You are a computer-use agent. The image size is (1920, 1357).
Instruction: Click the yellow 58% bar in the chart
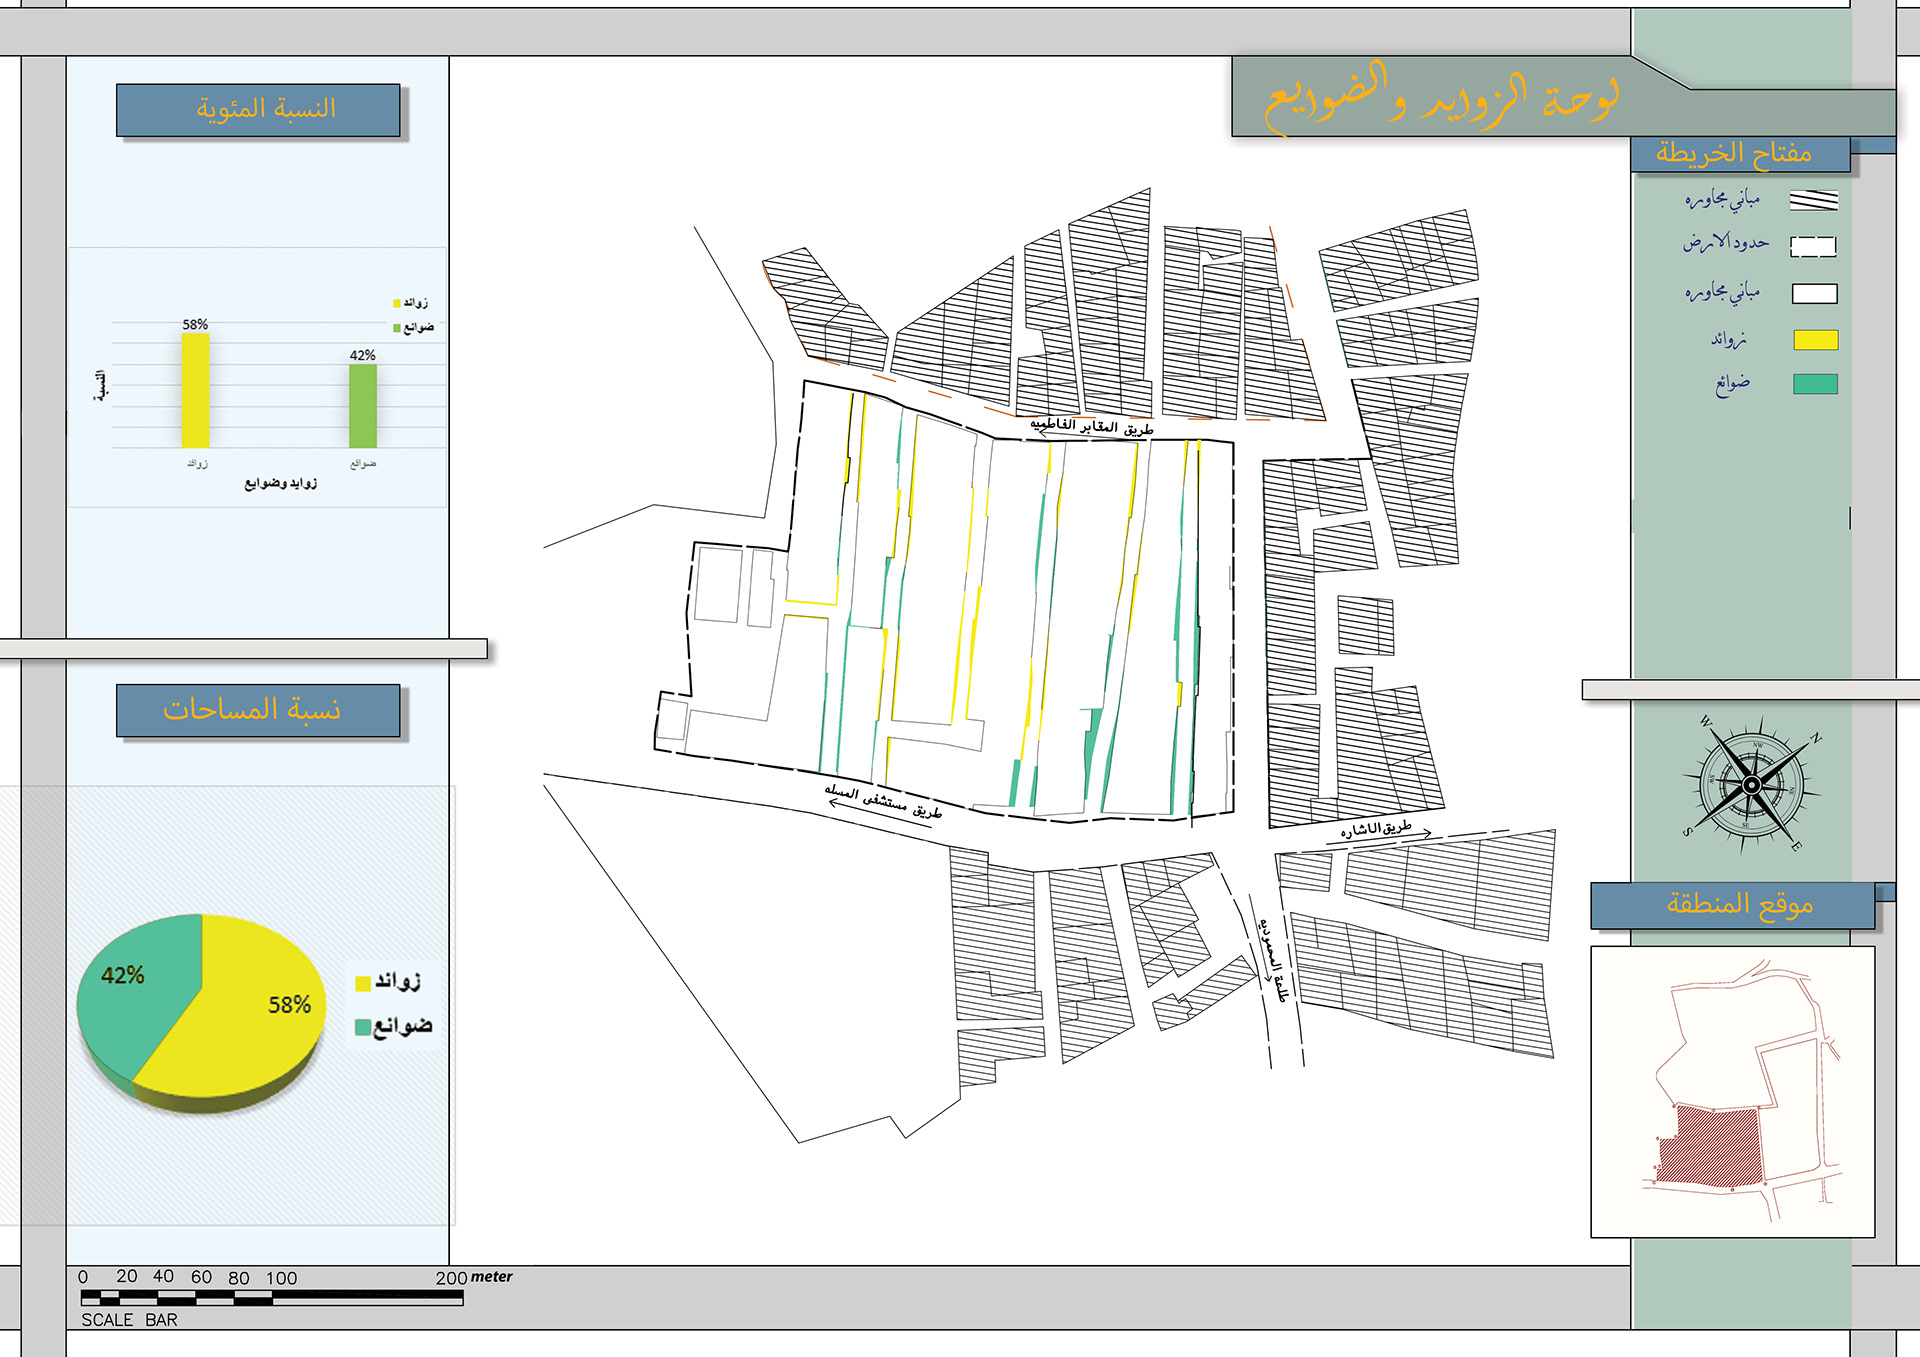pos(195,392)
